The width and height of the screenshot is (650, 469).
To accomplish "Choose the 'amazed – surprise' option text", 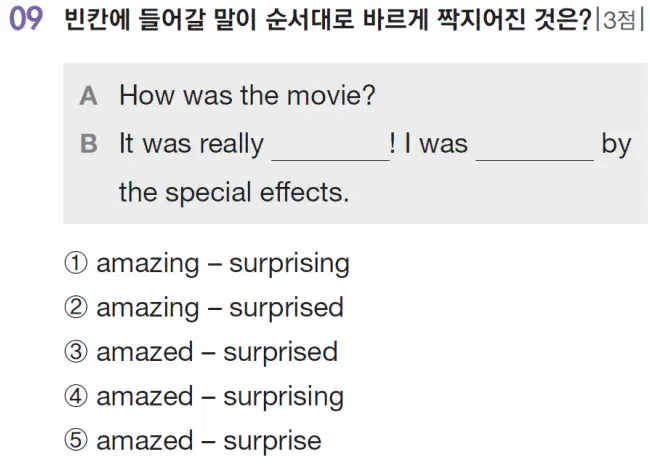I will point(209,441).
